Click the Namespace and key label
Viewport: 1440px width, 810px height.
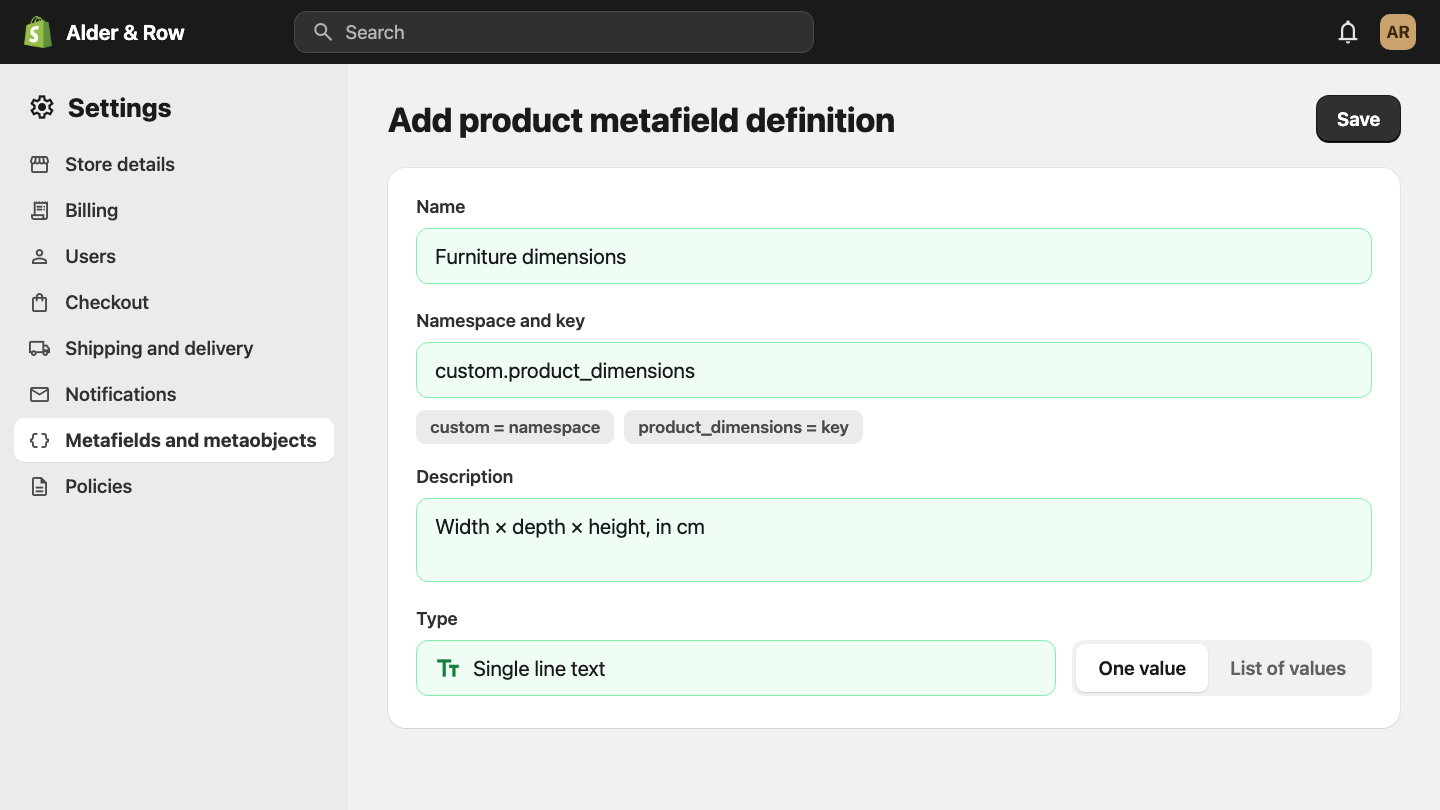click(x=501, y=321)
